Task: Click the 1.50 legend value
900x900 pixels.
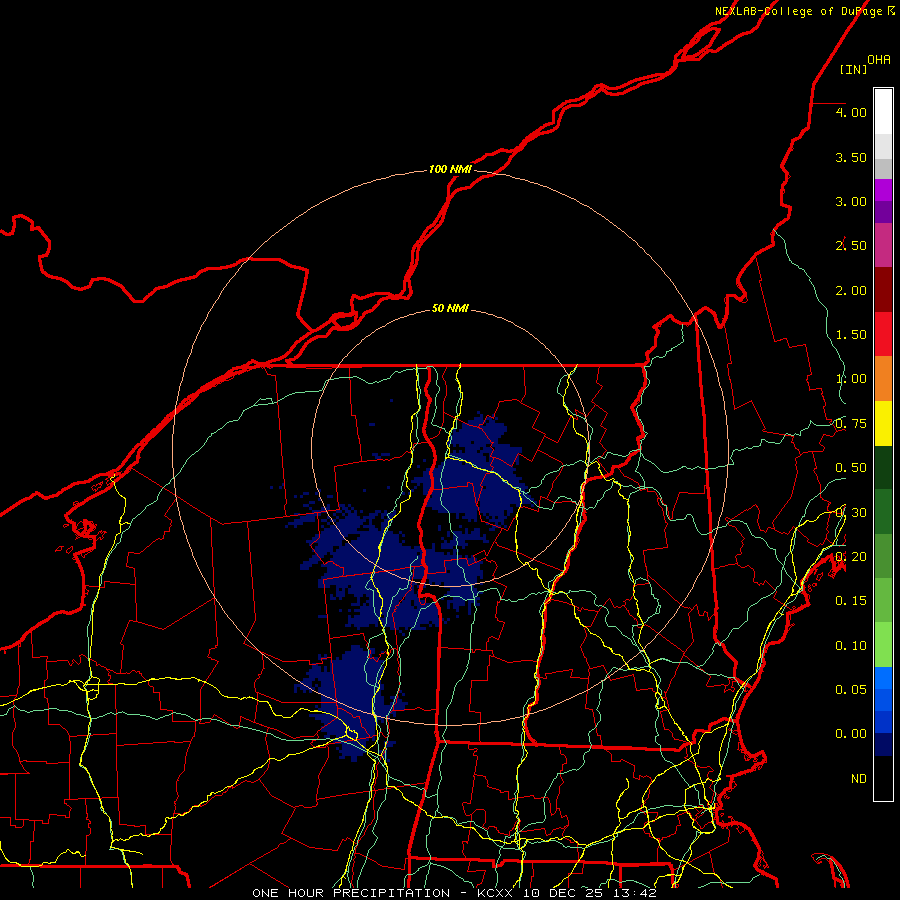Action: (851, 335)
